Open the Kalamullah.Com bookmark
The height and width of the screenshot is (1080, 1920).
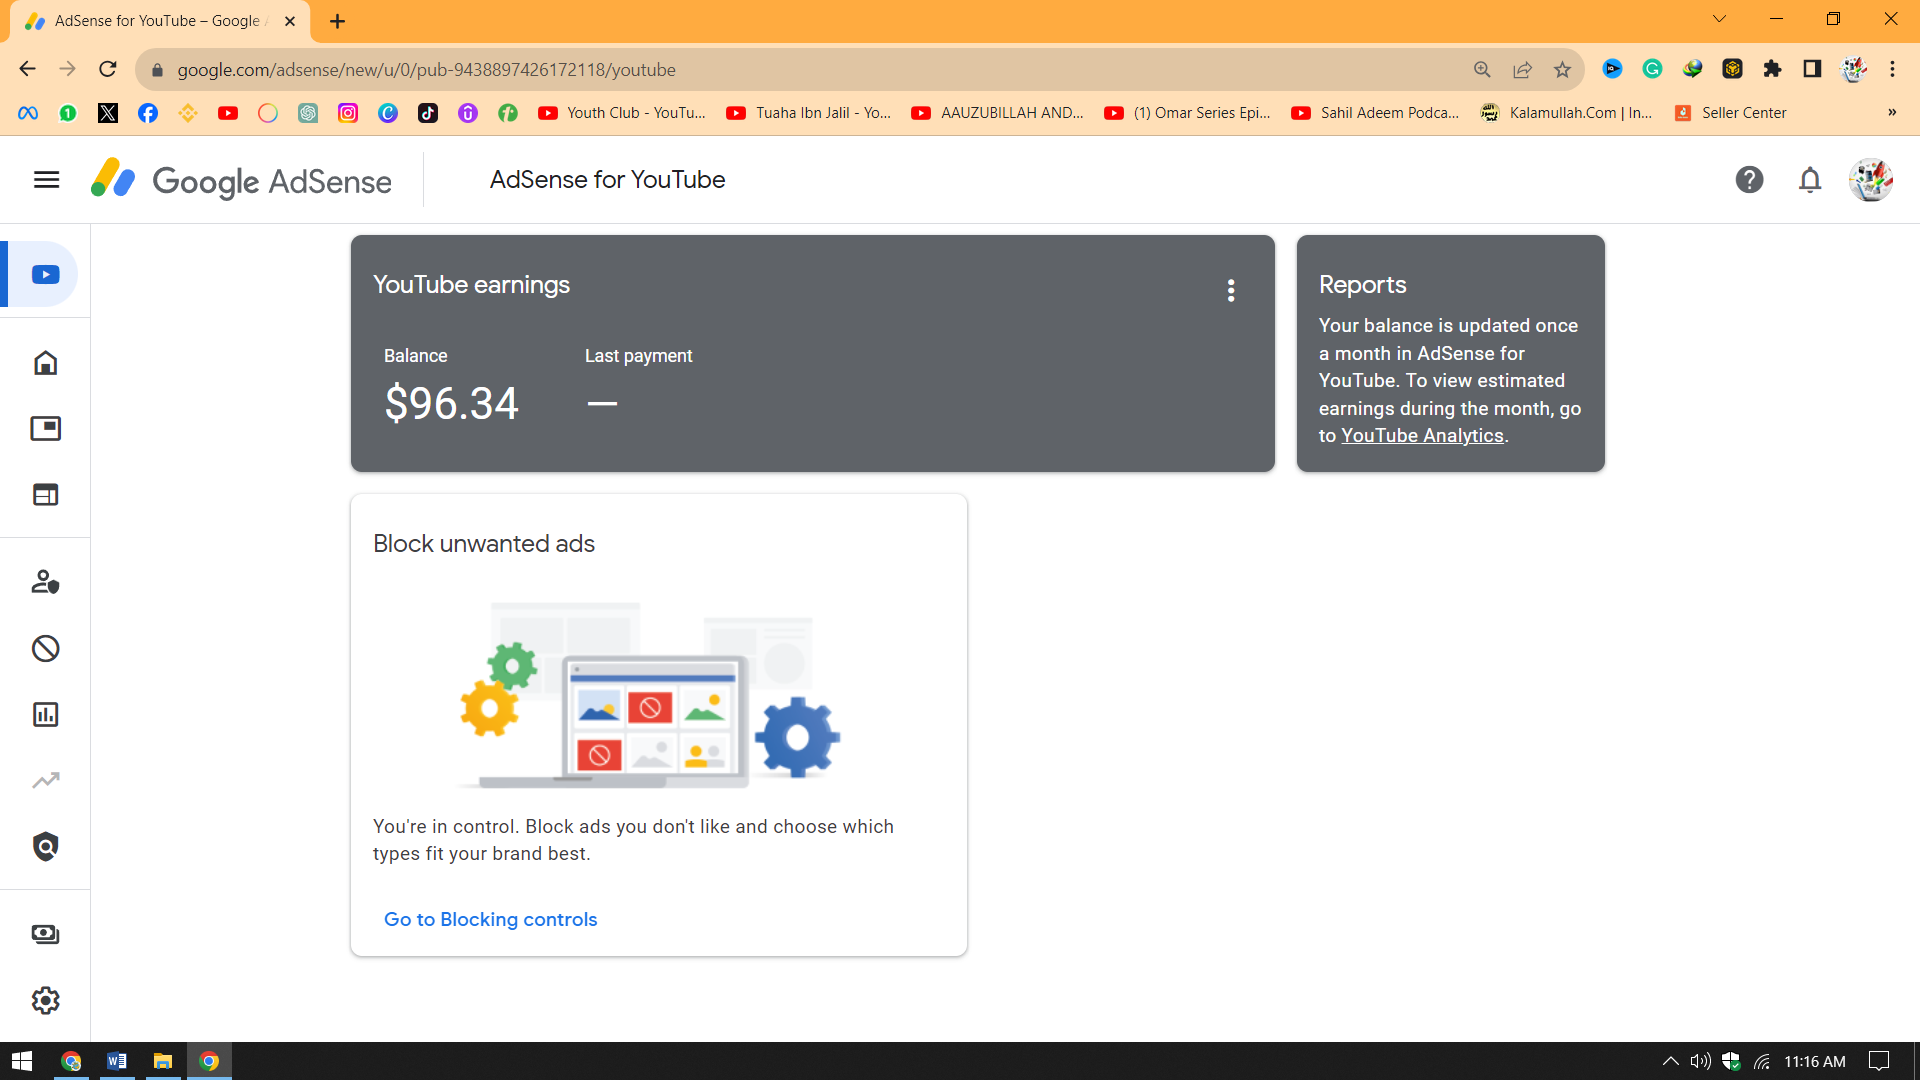(1567, 113)
